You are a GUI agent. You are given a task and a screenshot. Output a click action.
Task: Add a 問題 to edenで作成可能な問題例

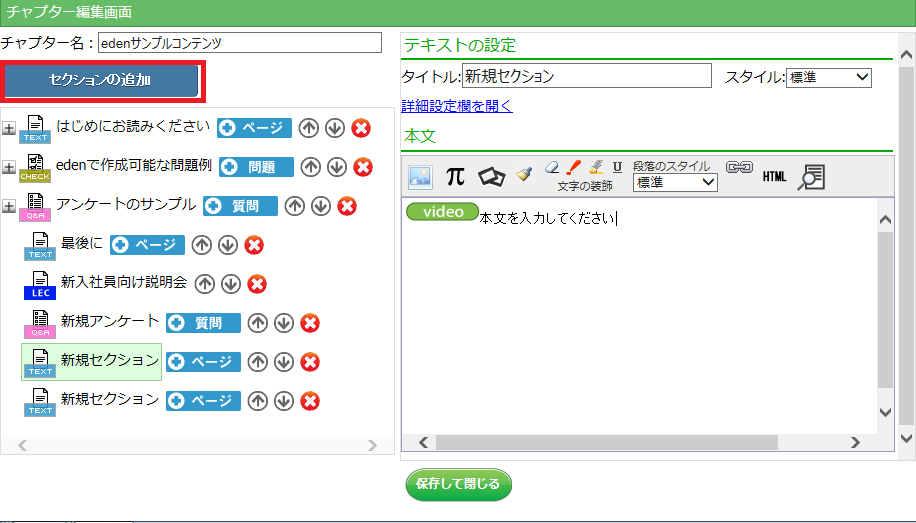256,167
